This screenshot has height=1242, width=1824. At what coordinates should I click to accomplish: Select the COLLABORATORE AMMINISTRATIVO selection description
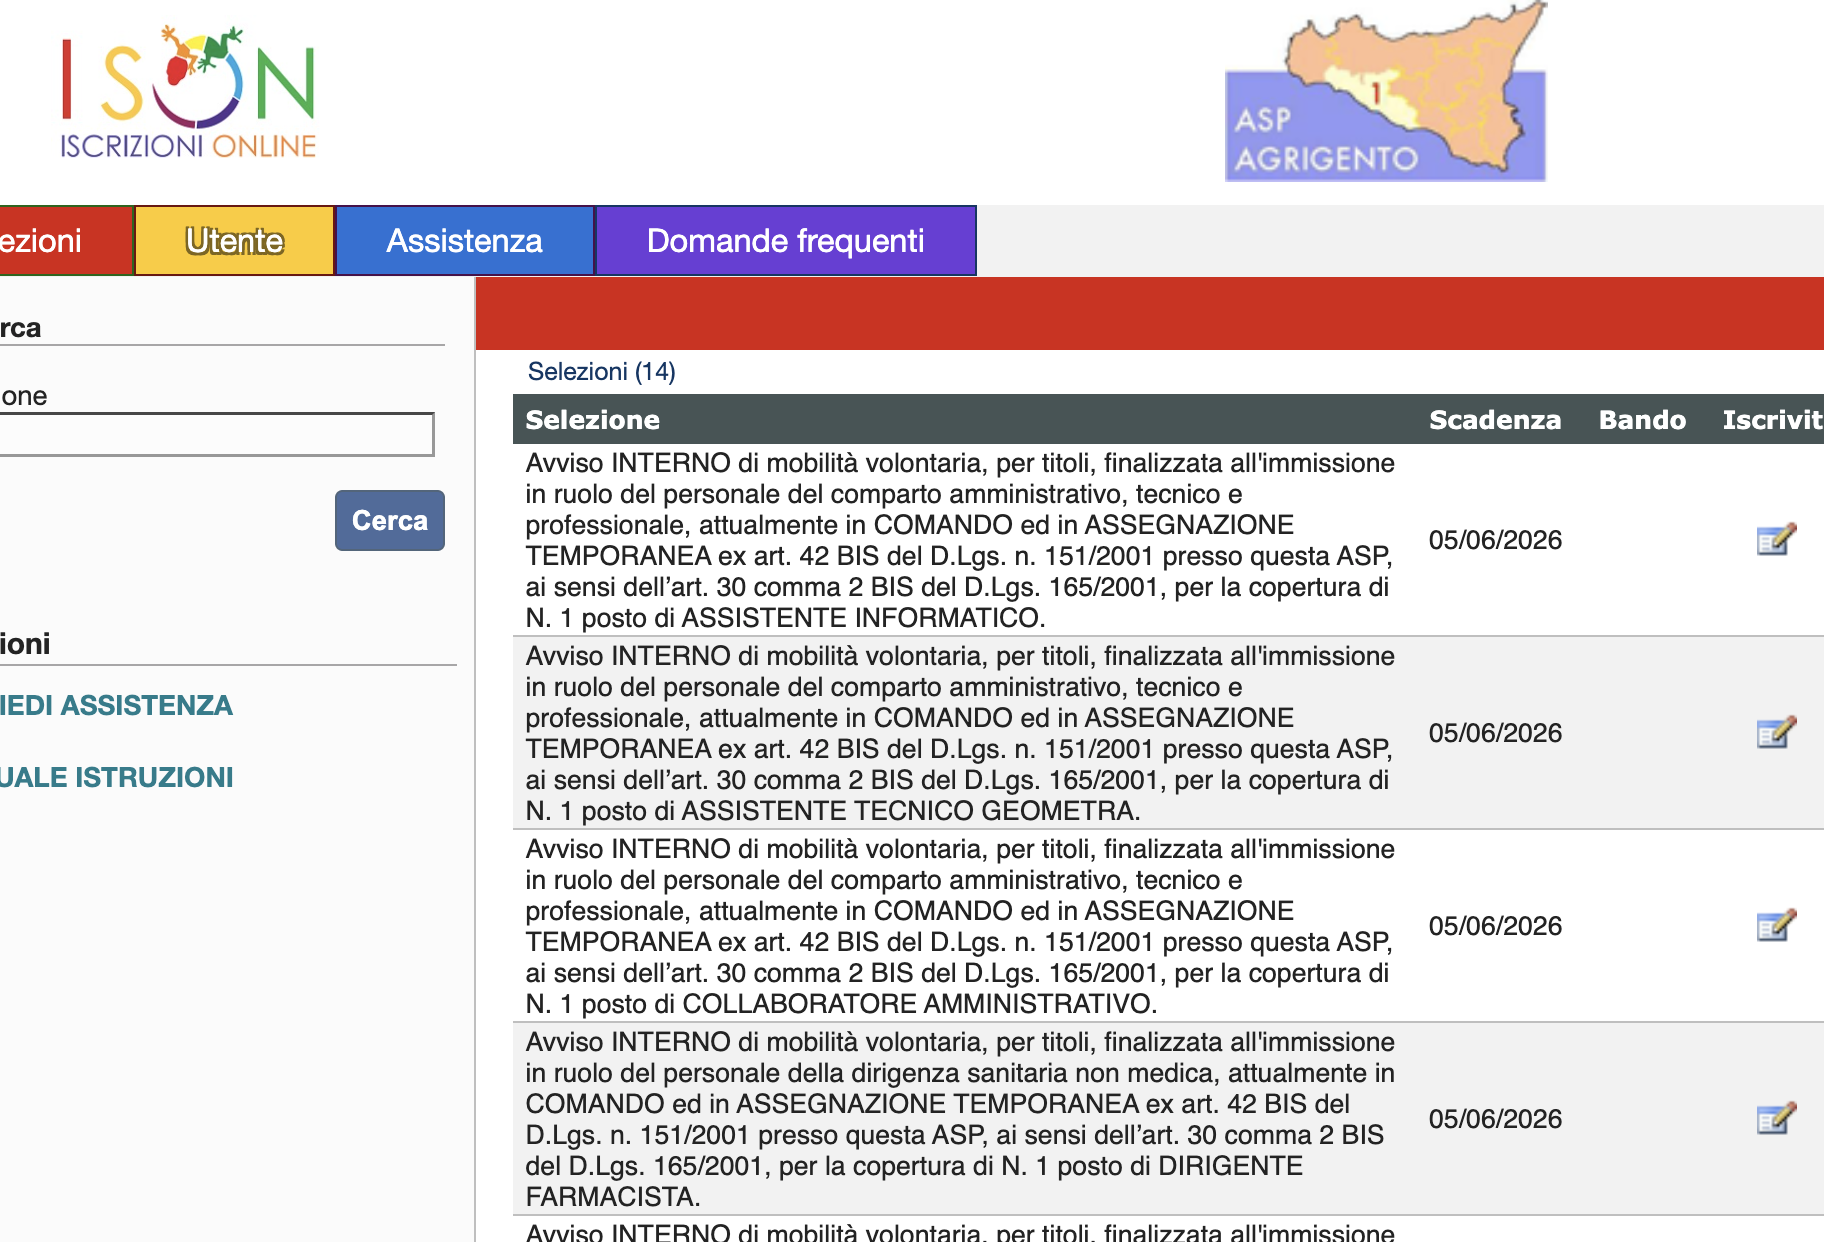click(x=960, y=926)
